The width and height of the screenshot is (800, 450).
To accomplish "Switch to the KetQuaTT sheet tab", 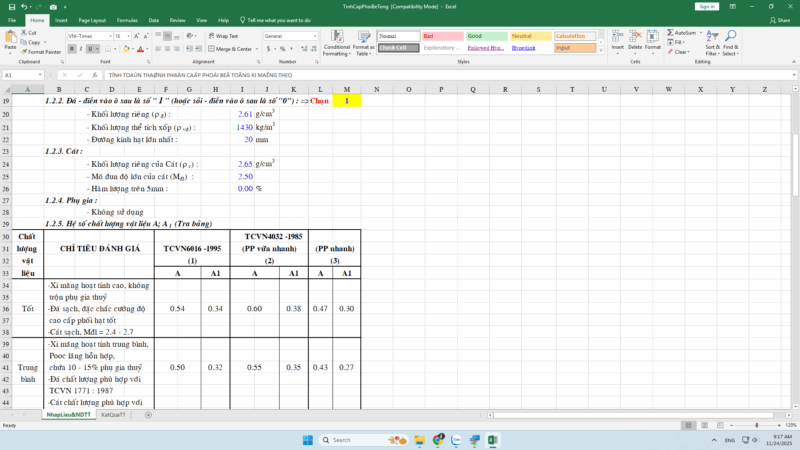I will tap(112, 414).
